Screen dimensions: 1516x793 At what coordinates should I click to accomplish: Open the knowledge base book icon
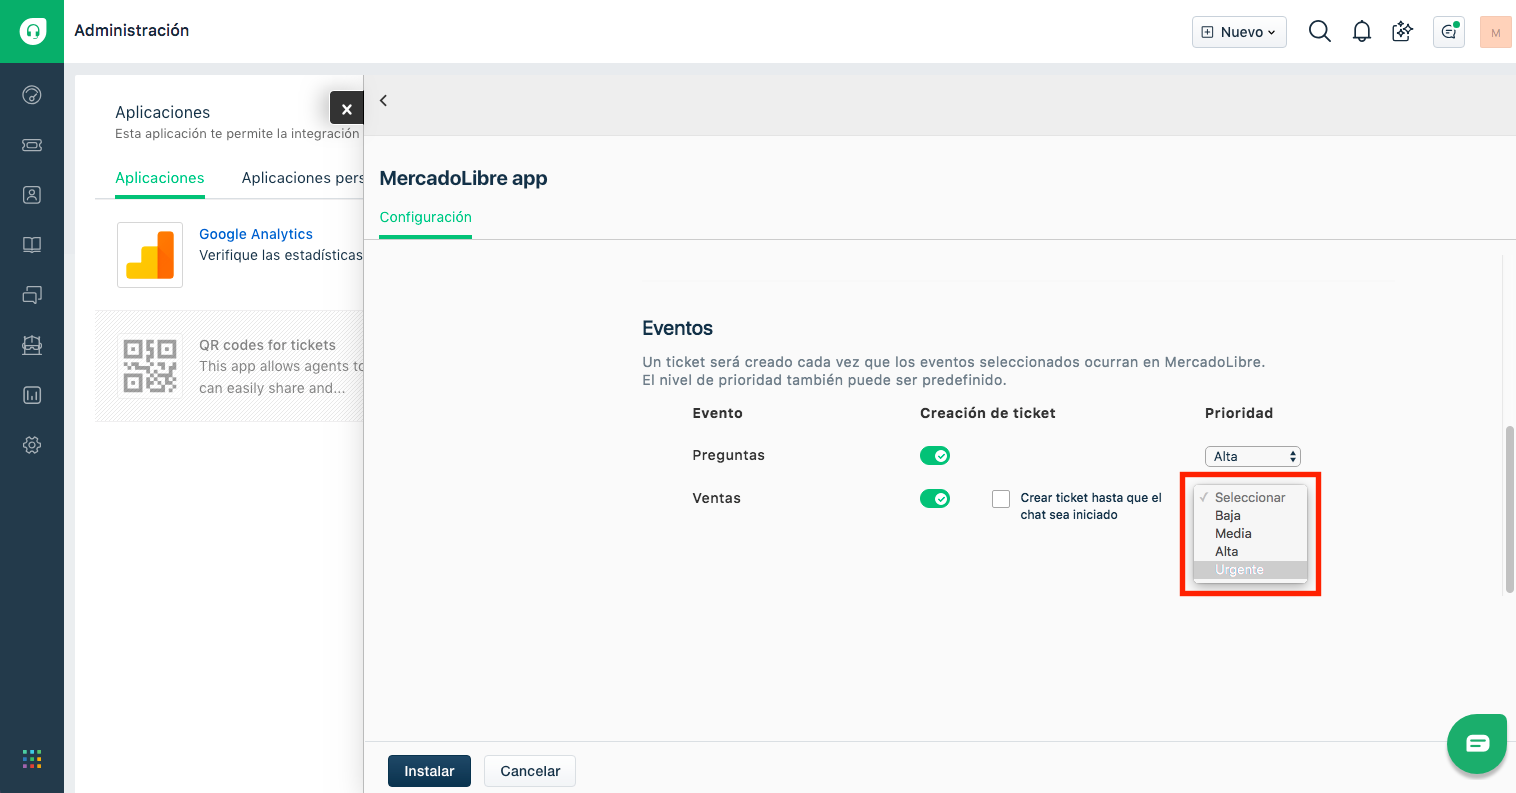tap(32, 245)
